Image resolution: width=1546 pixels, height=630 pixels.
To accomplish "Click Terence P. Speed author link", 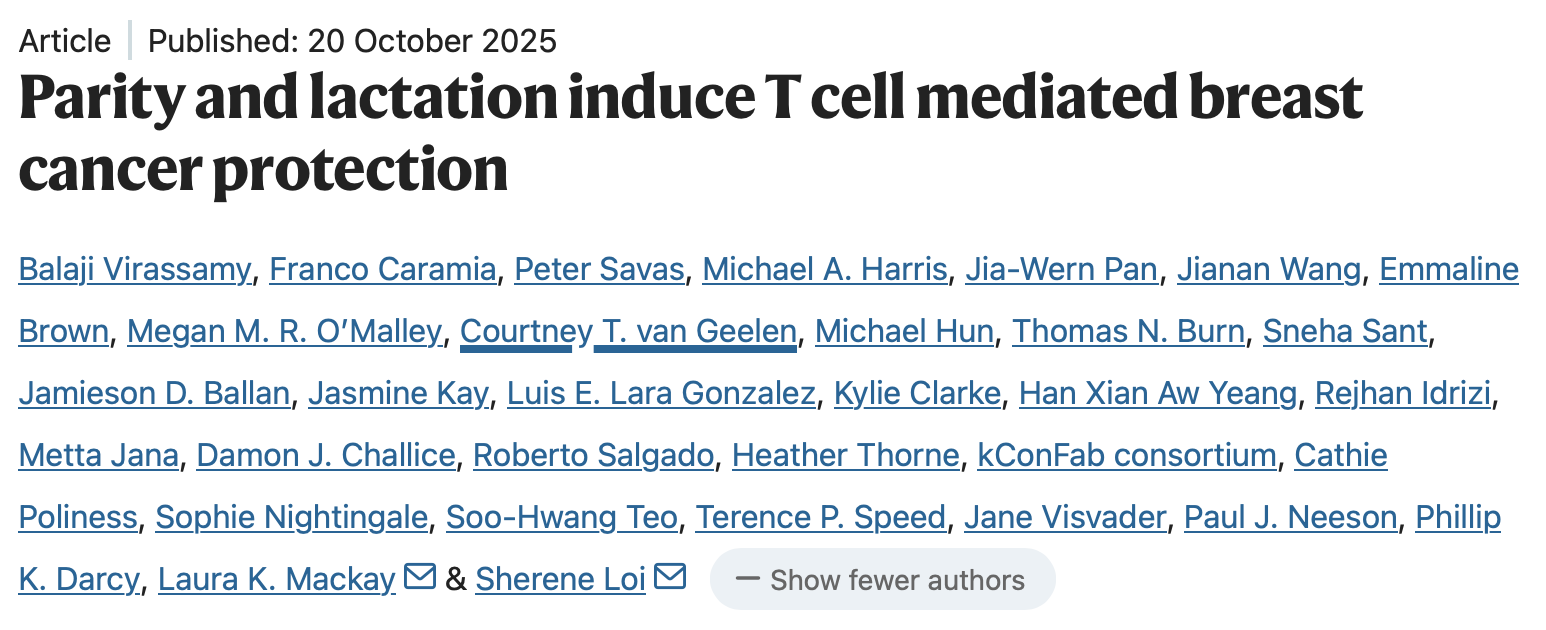I will pos(821,517).
